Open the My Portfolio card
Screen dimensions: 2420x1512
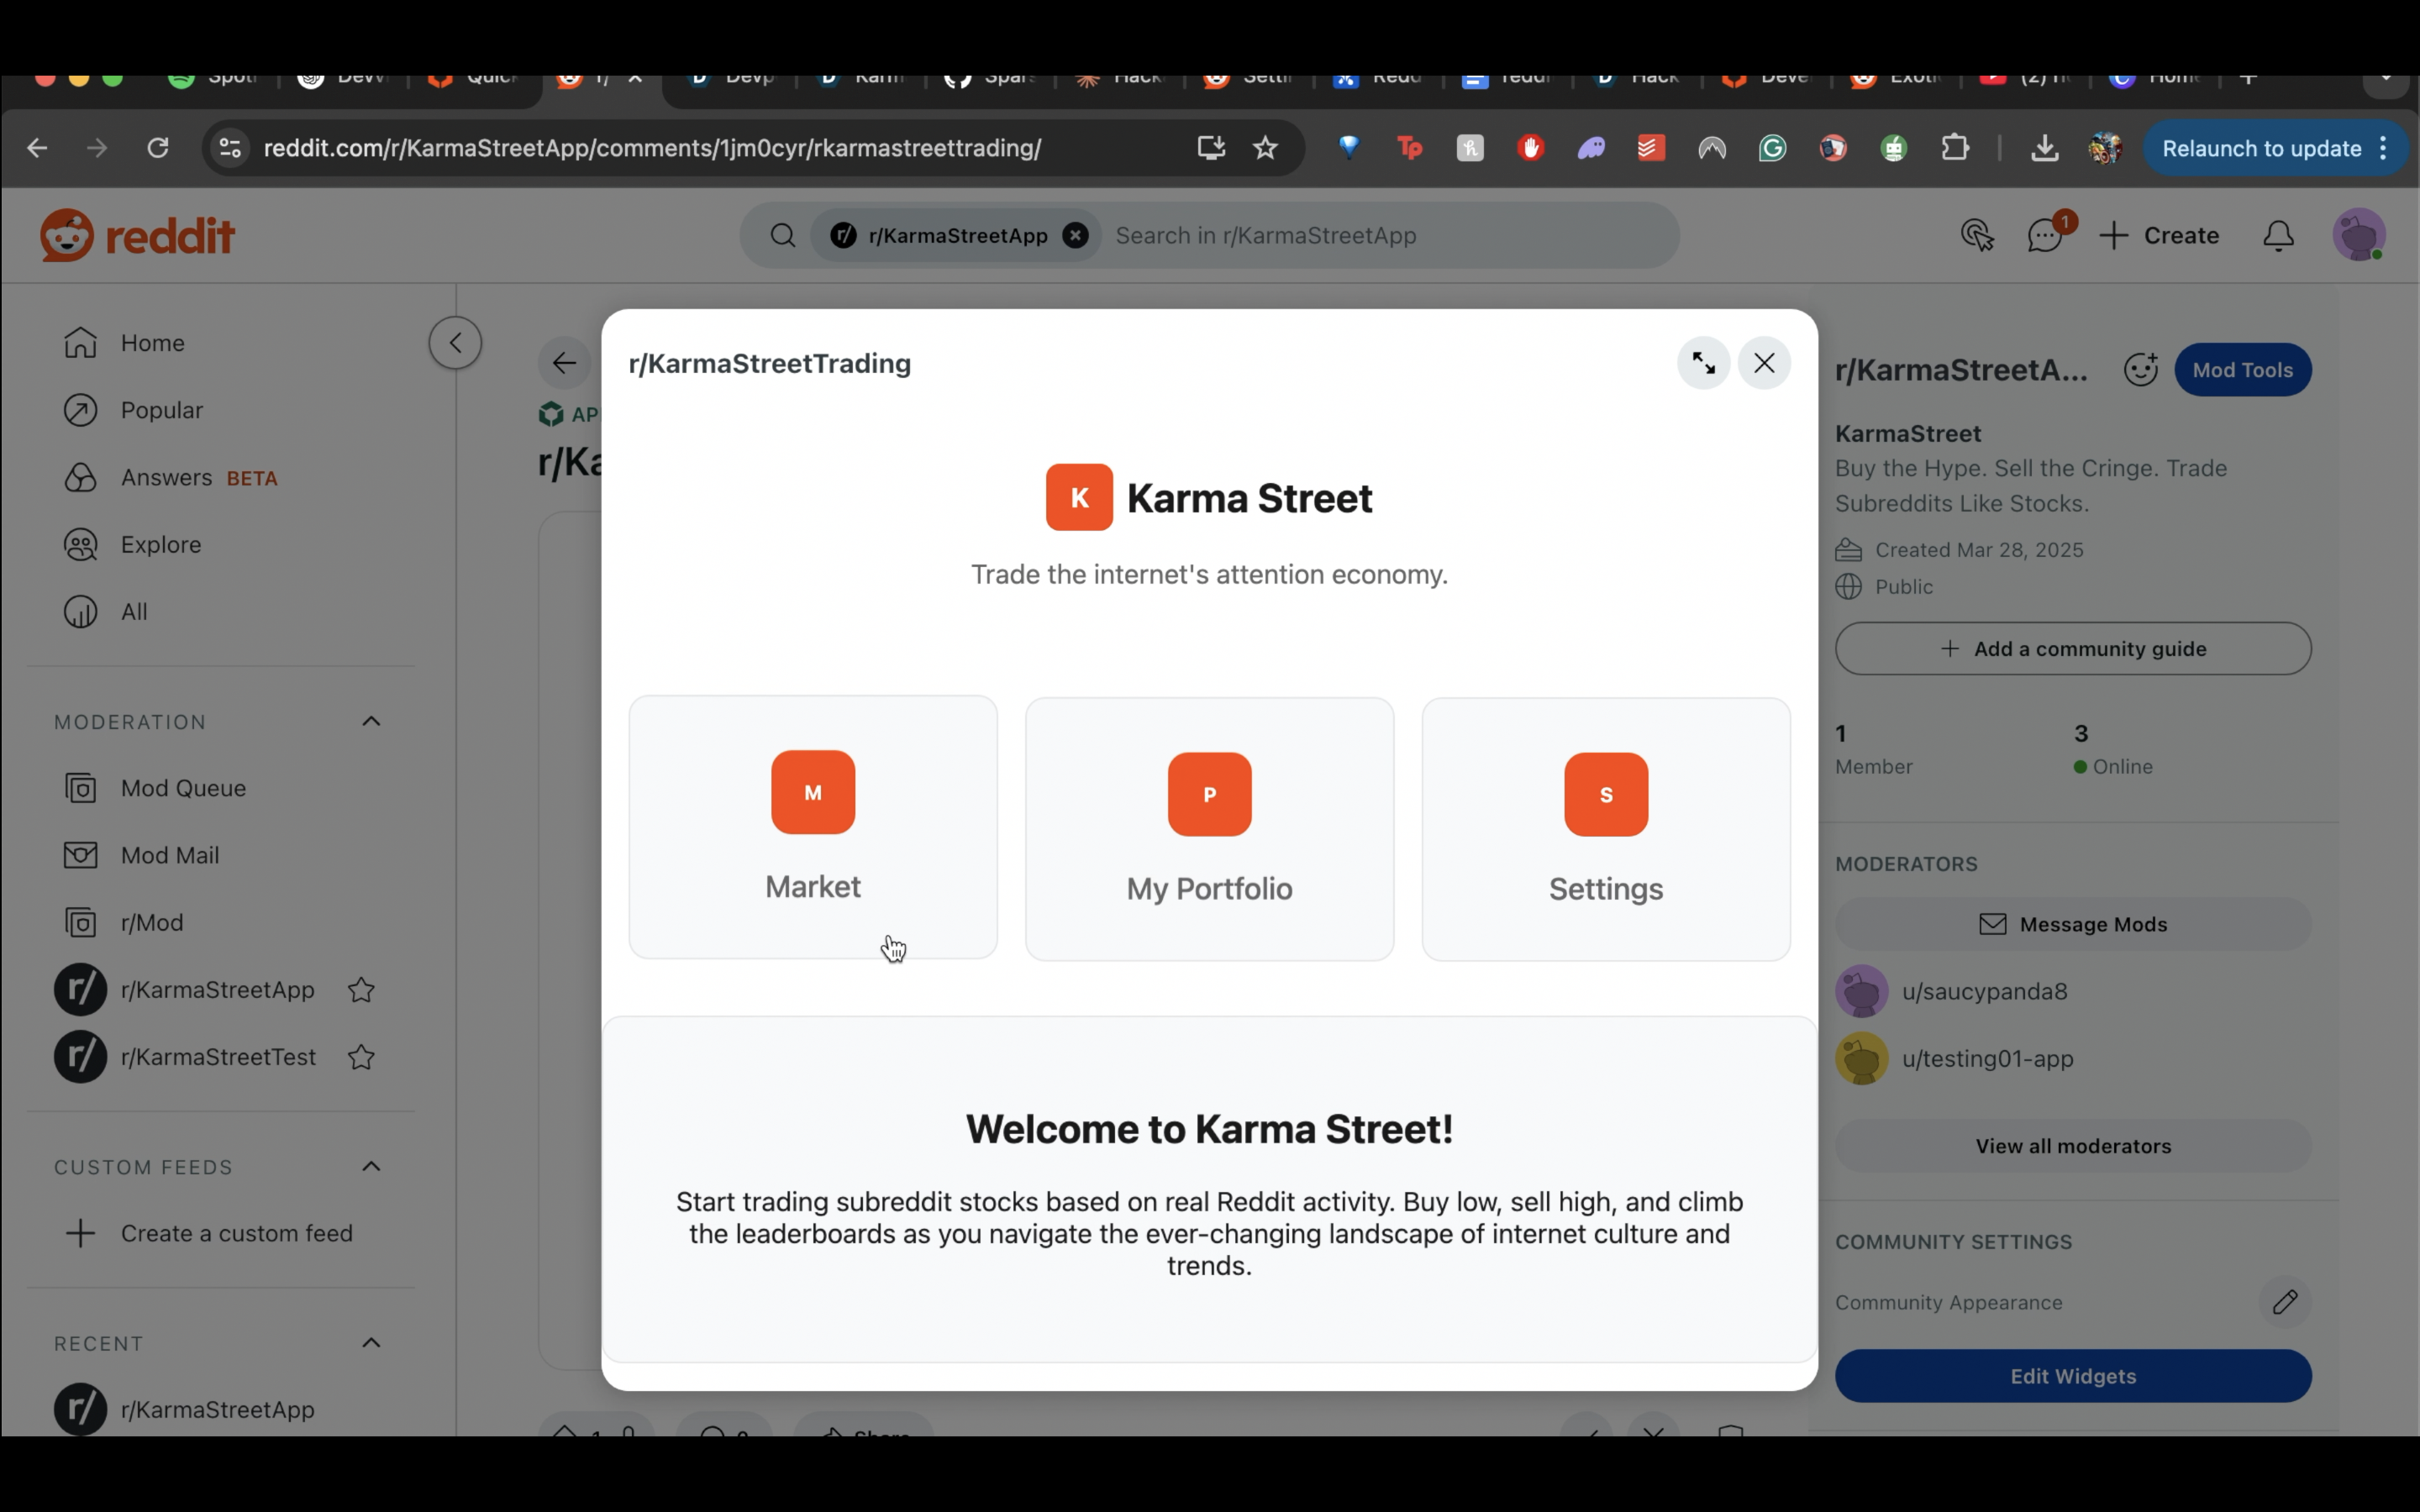1208,829
